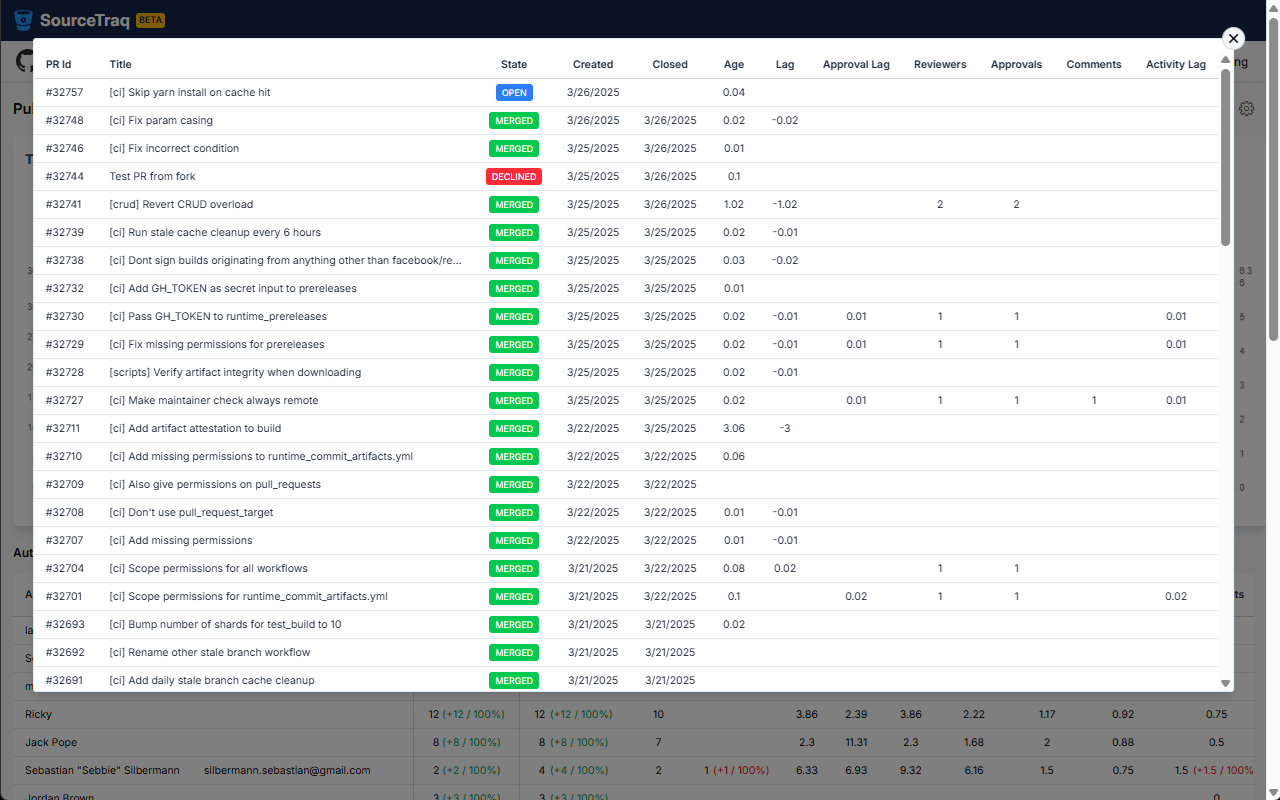Viewport: 1280px width, 800px height.
Task: Click the Comments column header
Action: pyautogui.click(x=1094, y=64)
